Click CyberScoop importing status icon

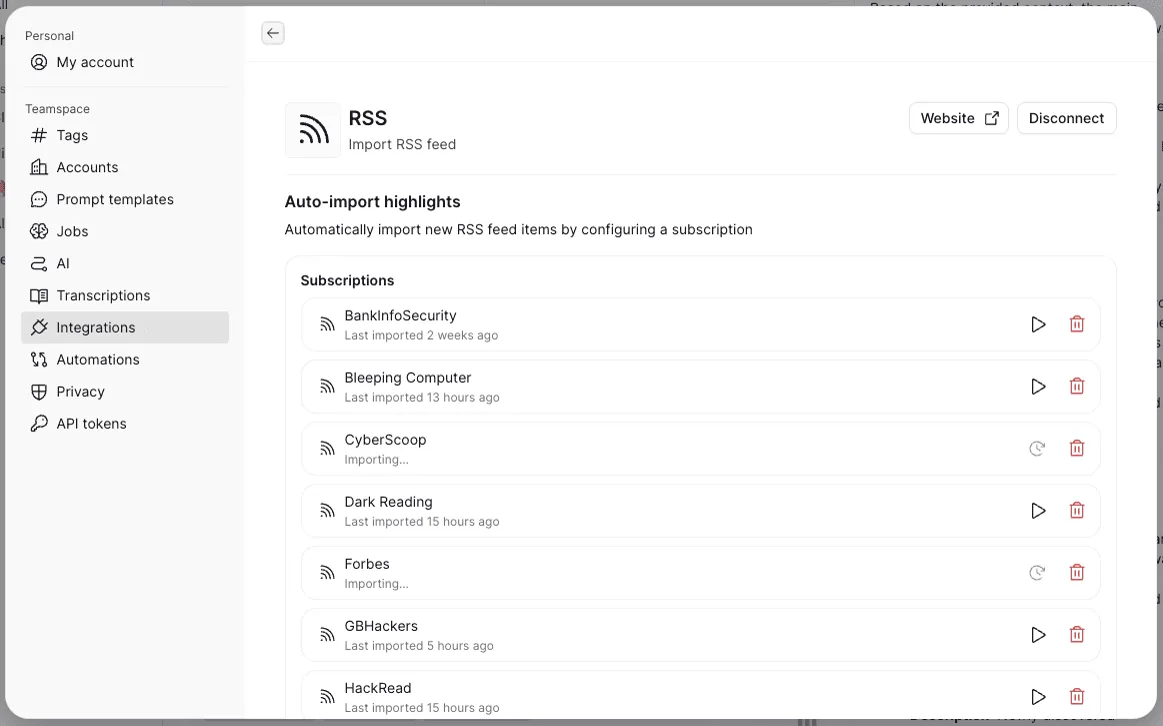1037,448
